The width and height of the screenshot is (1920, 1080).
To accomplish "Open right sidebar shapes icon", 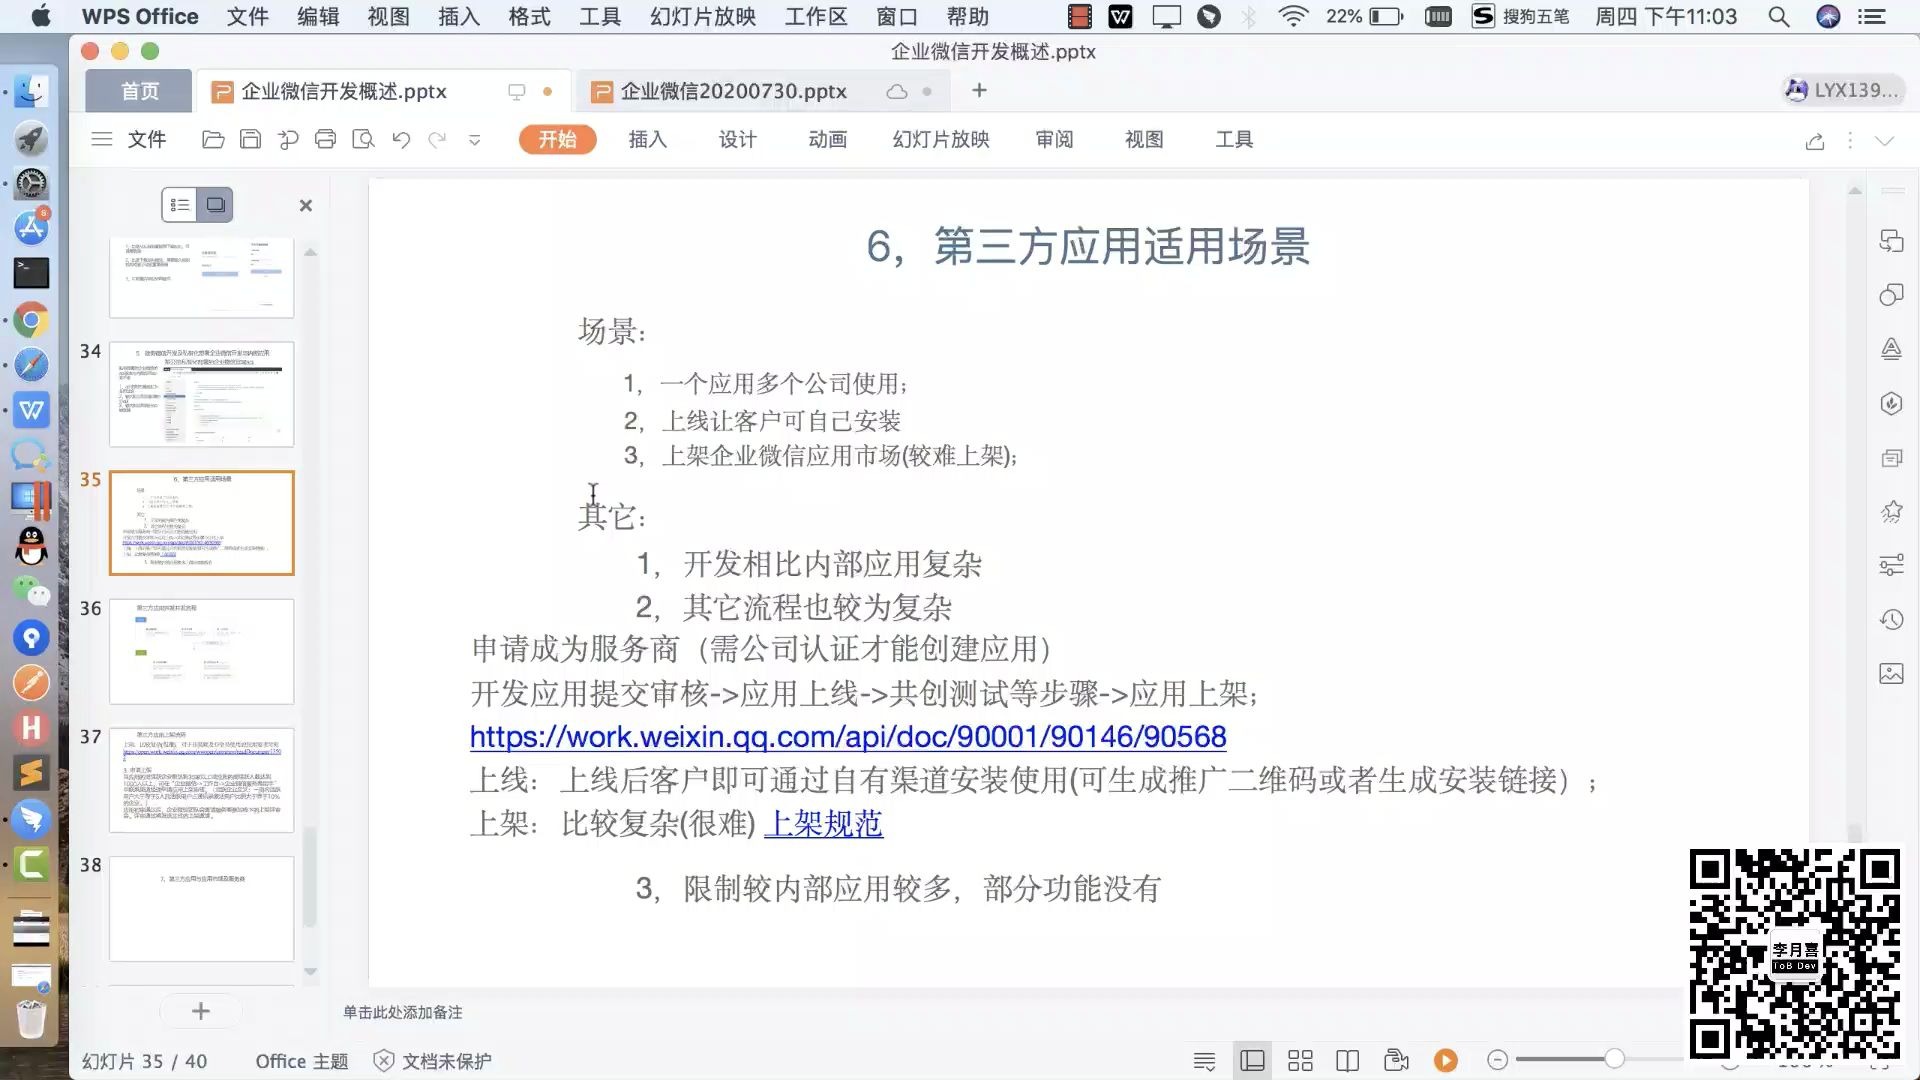I will [1891, 295].
